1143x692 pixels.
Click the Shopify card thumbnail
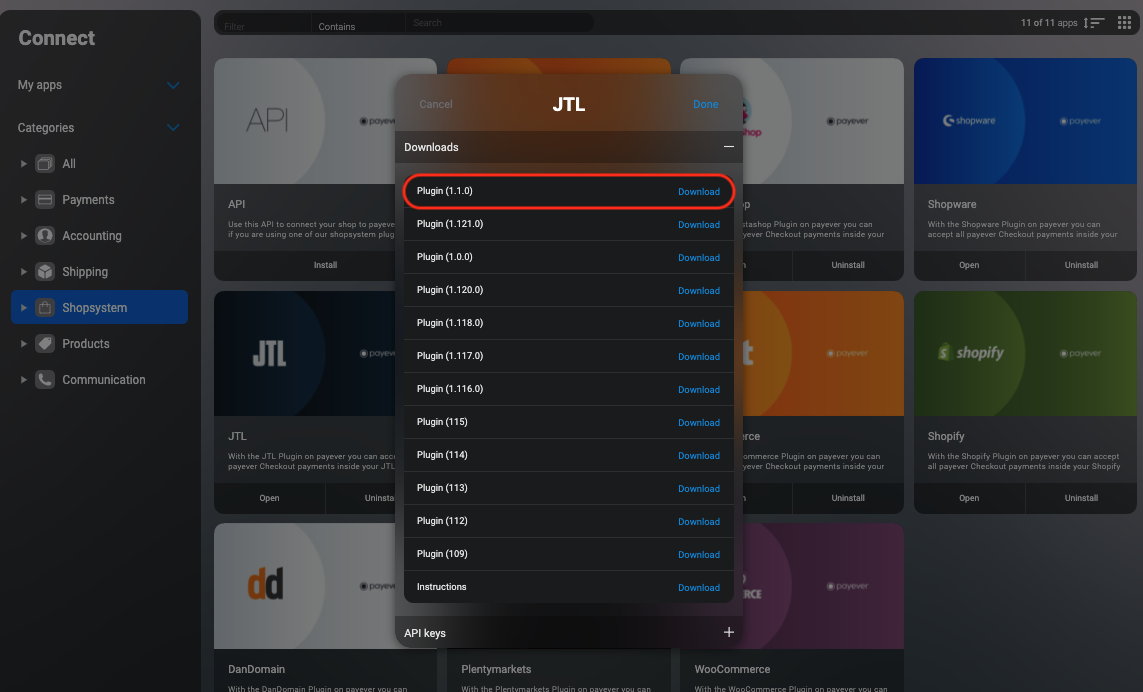1025,354
